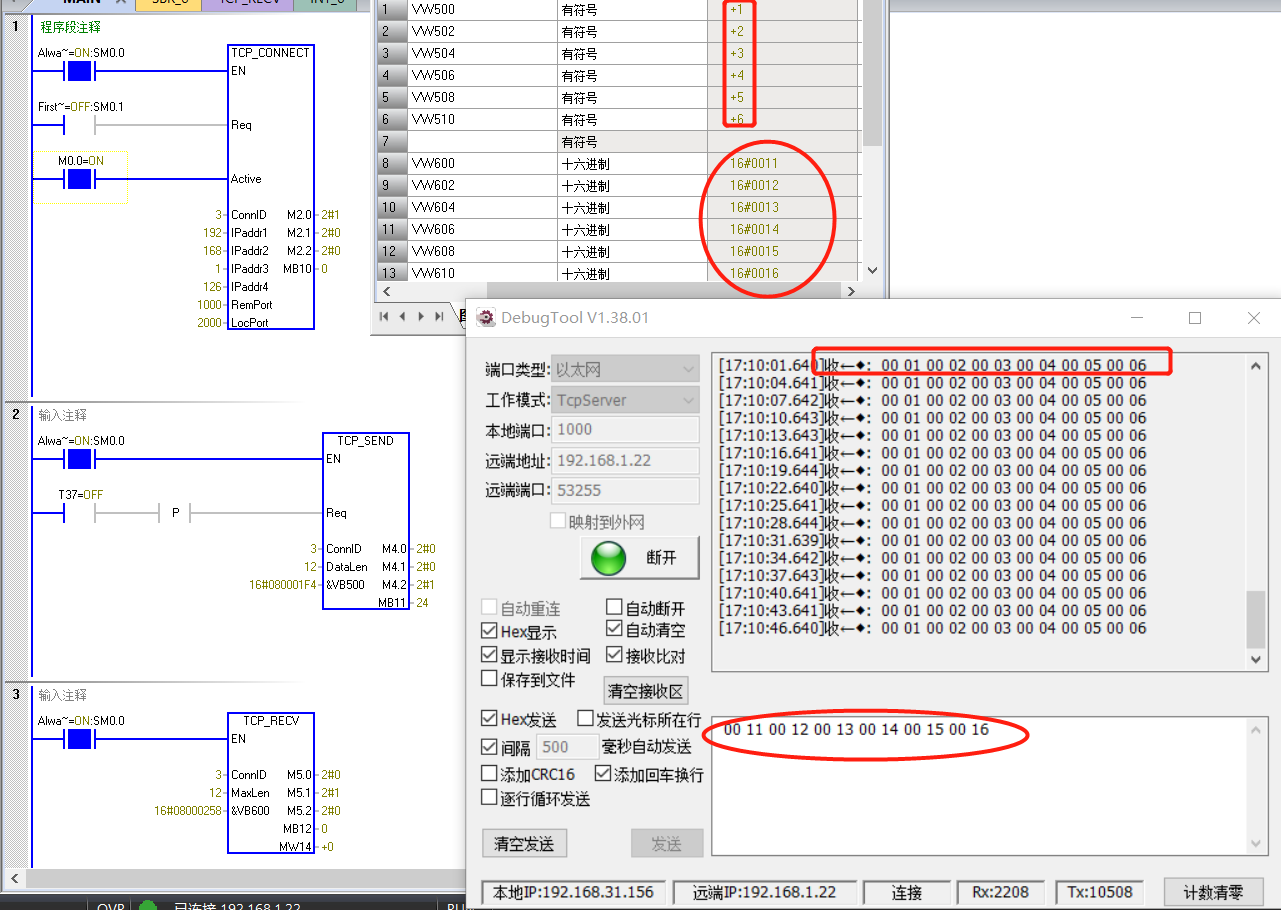The height and width of the screenshot is (910, 1281).
Task: Jump to first record with leftmost navigation icon
Action: [x=384, y=316]
